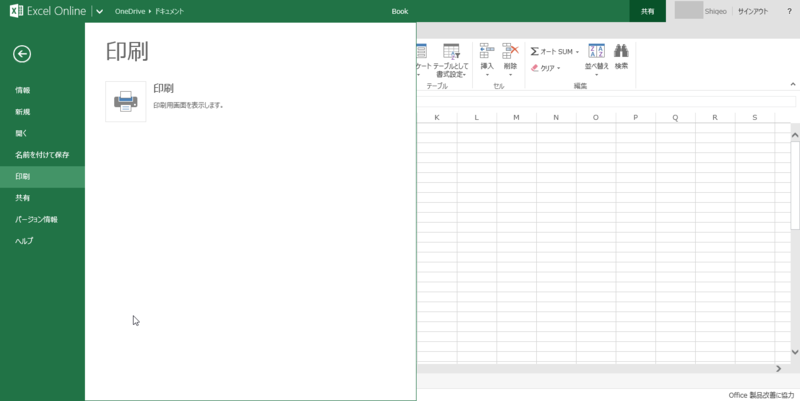The width and height of the screenshot is (800, 401).
Task: Click the クリア eraser icon
Action: click(x=535, y=68)
